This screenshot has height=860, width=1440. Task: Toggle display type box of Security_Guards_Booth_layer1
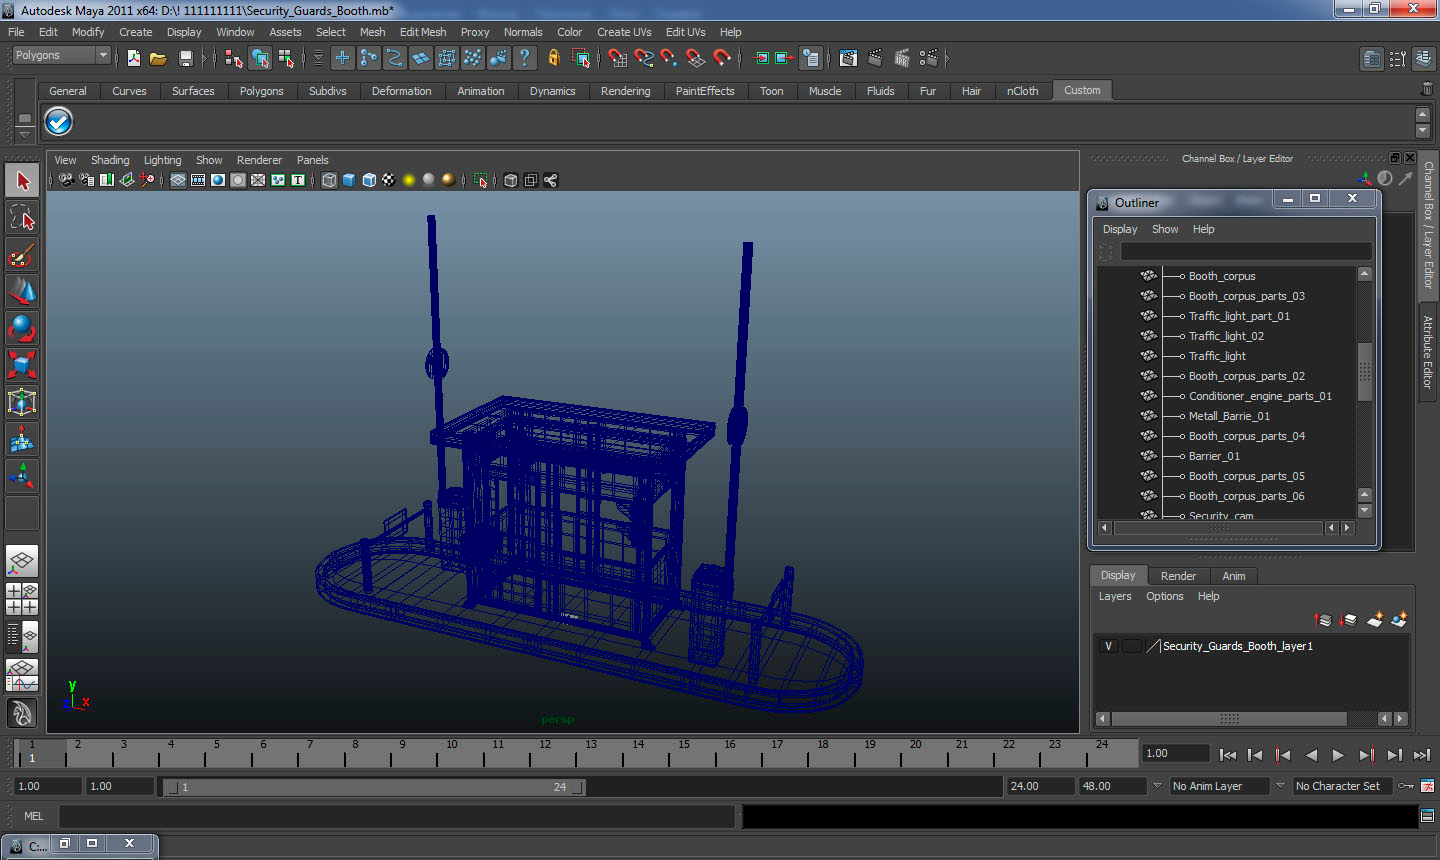[1131, 646]
